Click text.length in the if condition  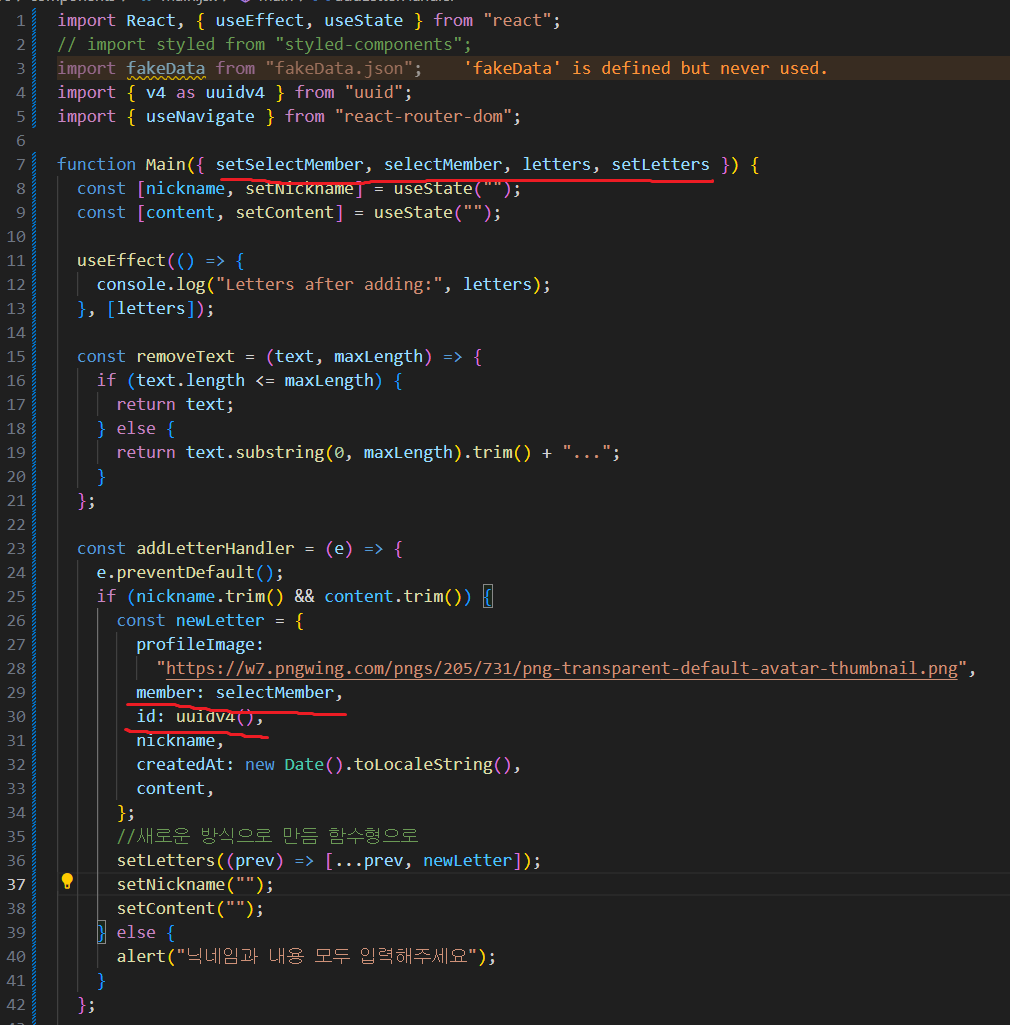[190, 380]
